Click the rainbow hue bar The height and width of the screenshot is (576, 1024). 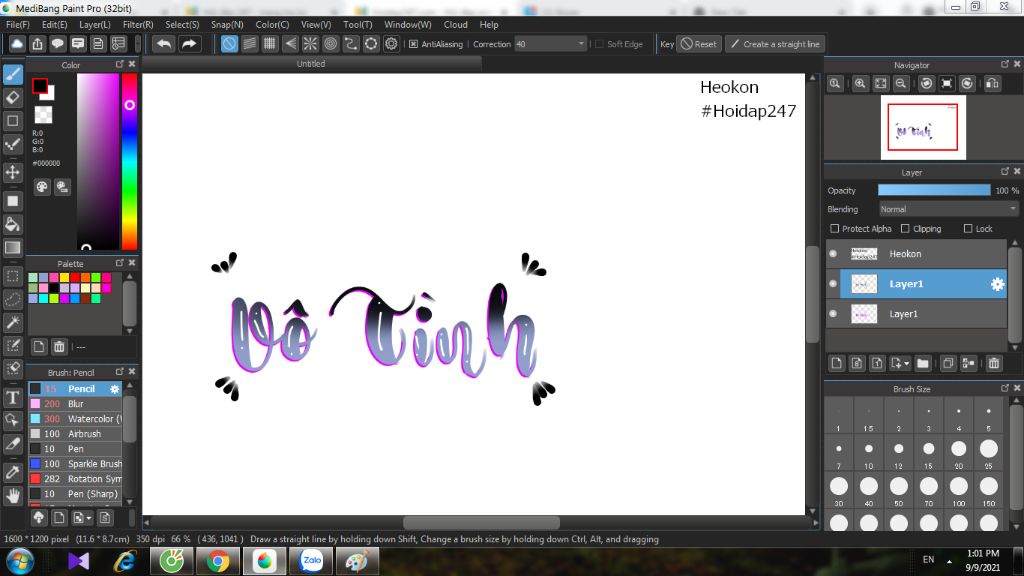tap(129, 161)
